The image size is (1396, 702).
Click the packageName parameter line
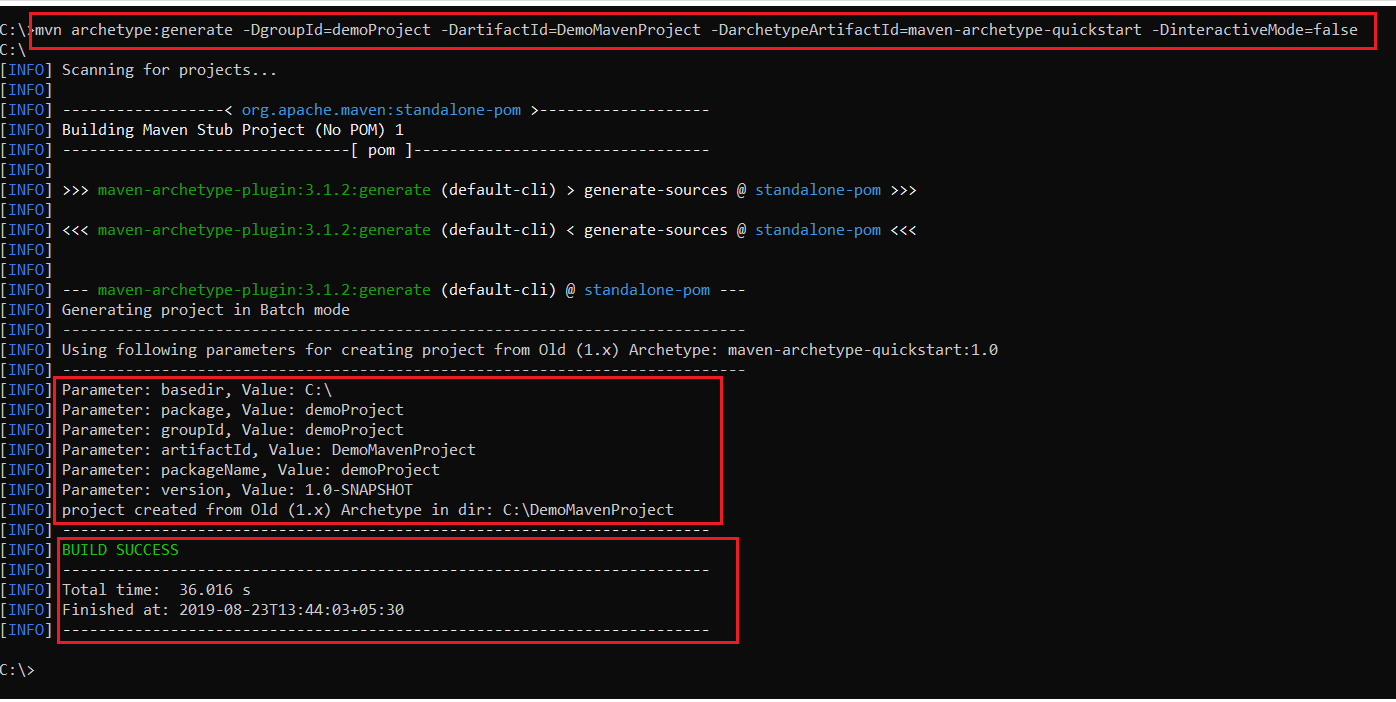coord(250,470)
